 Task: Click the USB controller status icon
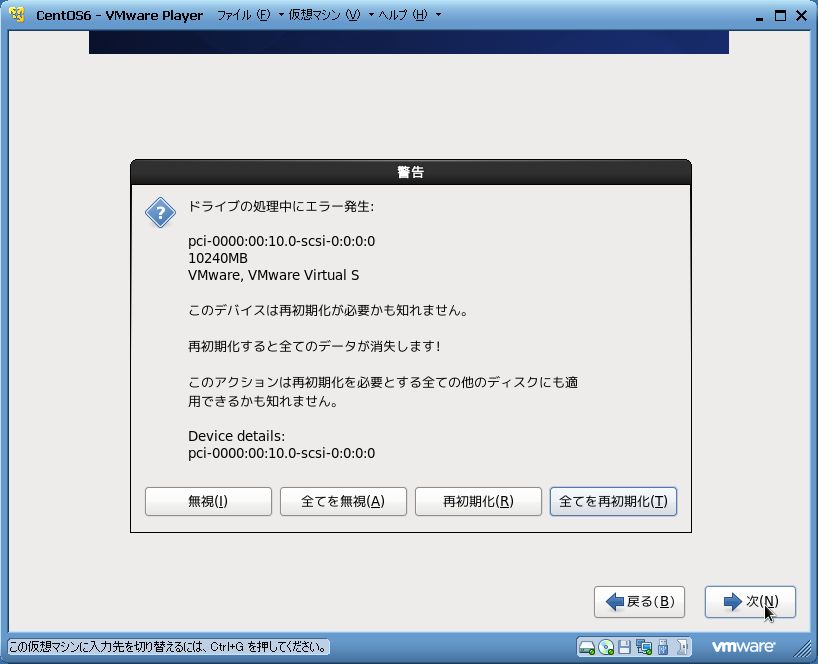(663, 647)
